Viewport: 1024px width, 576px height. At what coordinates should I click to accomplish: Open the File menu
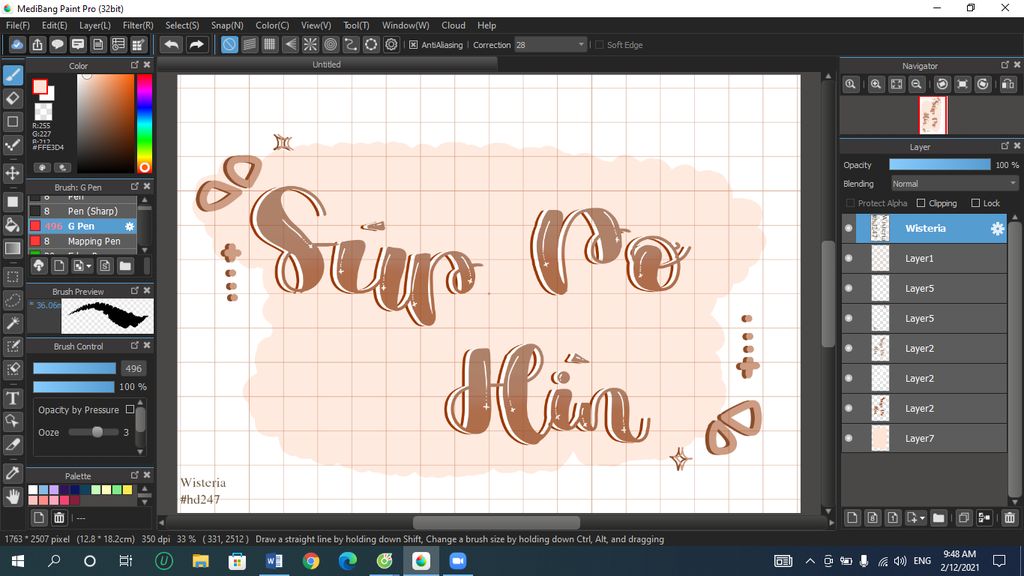coord(18,25)
